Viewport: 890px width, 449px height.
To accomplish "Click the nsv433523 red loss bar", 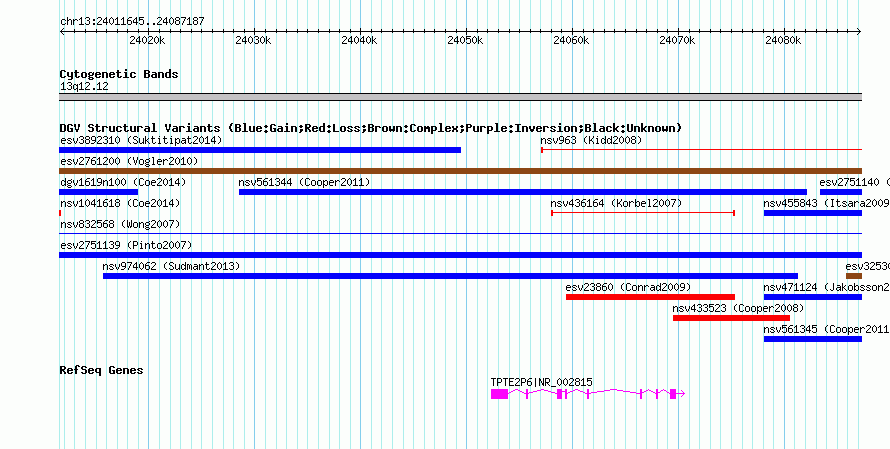I will click(731, 318).
